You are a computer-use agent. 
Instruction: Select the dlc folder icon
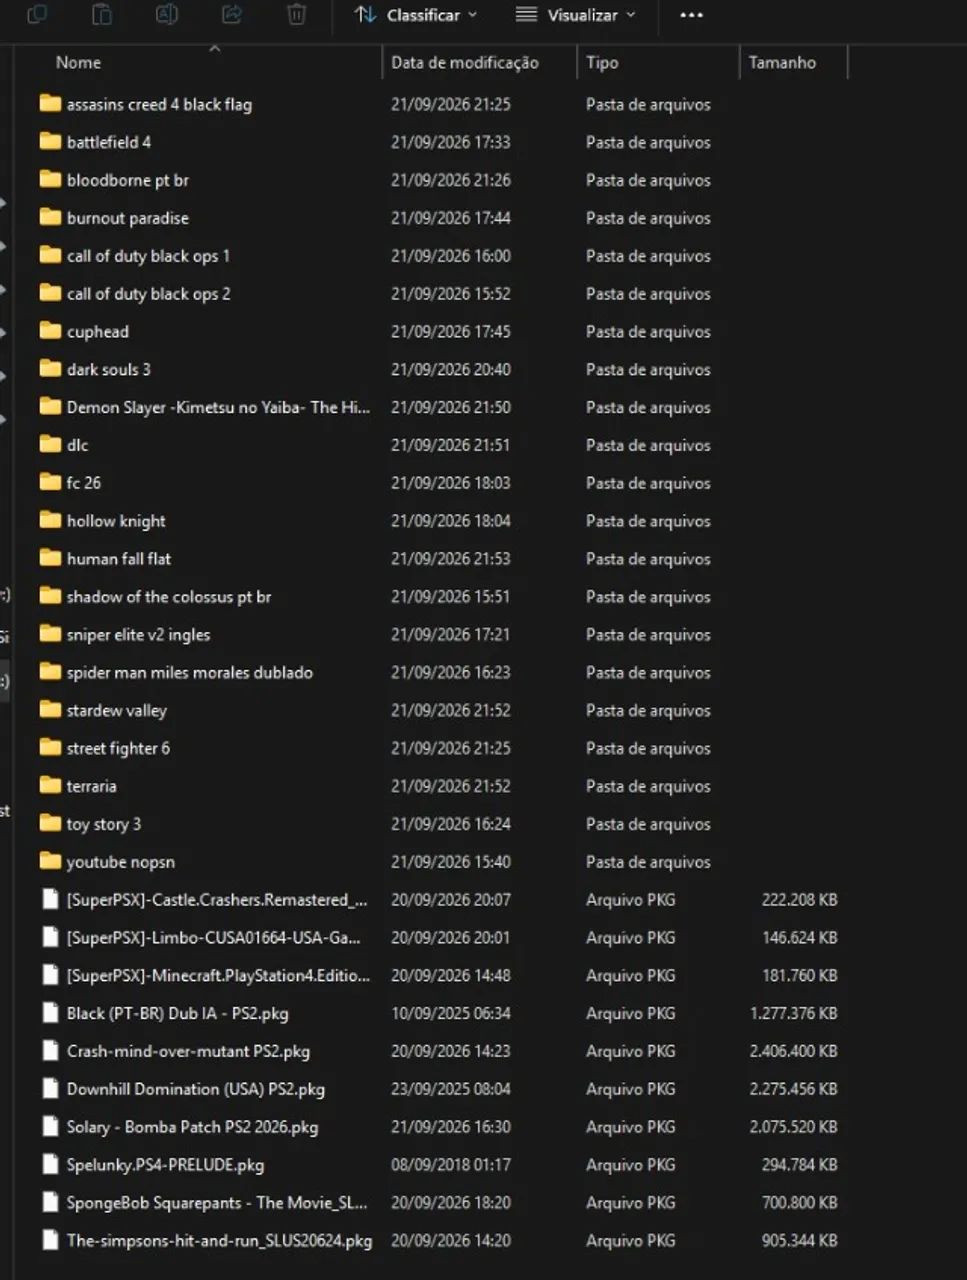50,444
